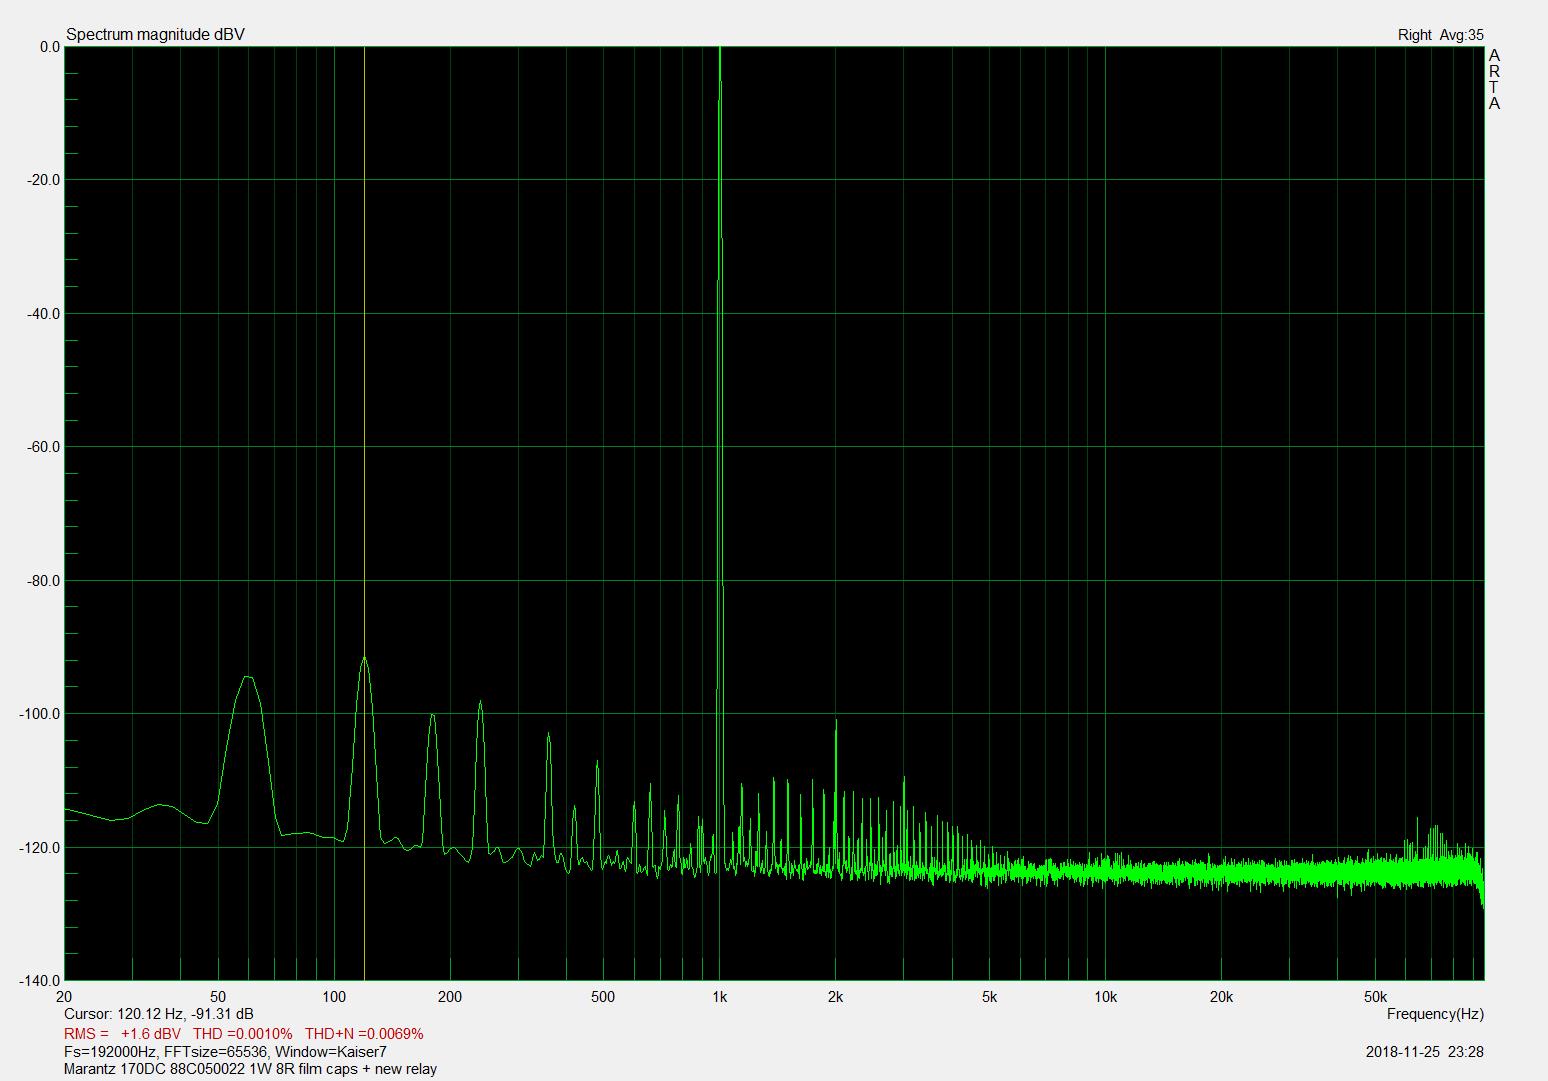Click the '10k' frequency axis label
This screenshot has height=1081, width=1548.
pos(1105,997)
